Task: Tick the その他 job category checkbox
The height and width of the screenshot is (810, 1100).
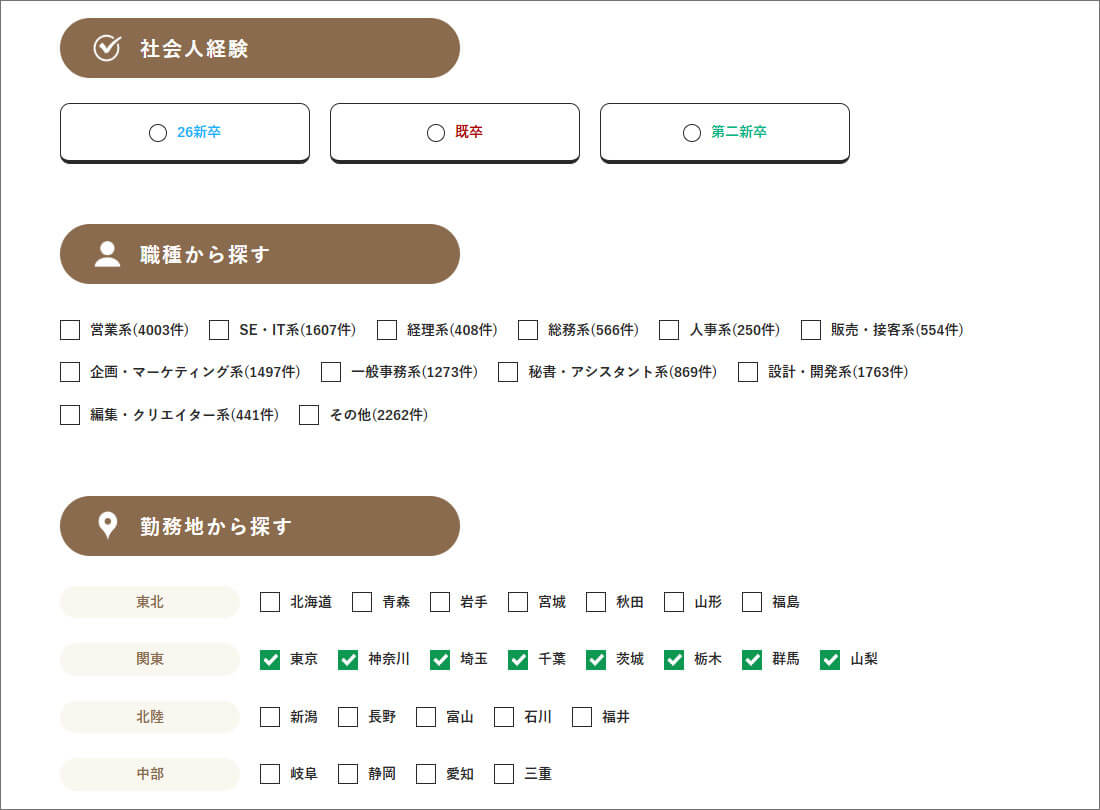Action: [x=309, y=415]
